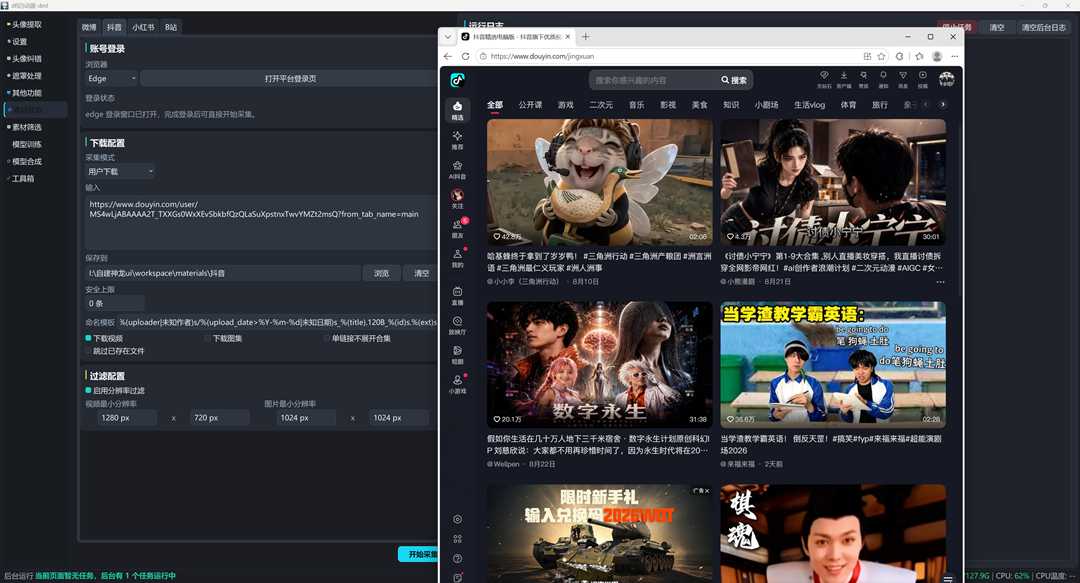Viewport: 1080px width, 583px height.
Task: Switch to the 抖音 tab
Action: point(114,28)
